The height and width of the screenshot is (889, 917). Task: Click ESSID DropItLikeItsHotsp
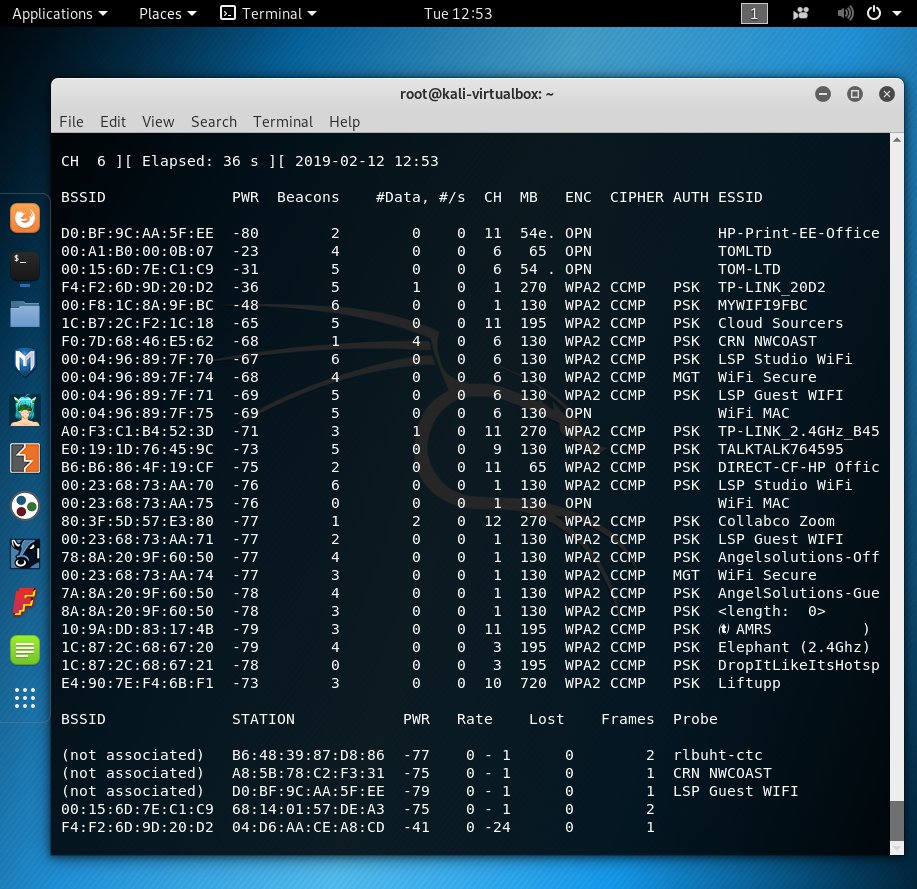tap(799, 666)
